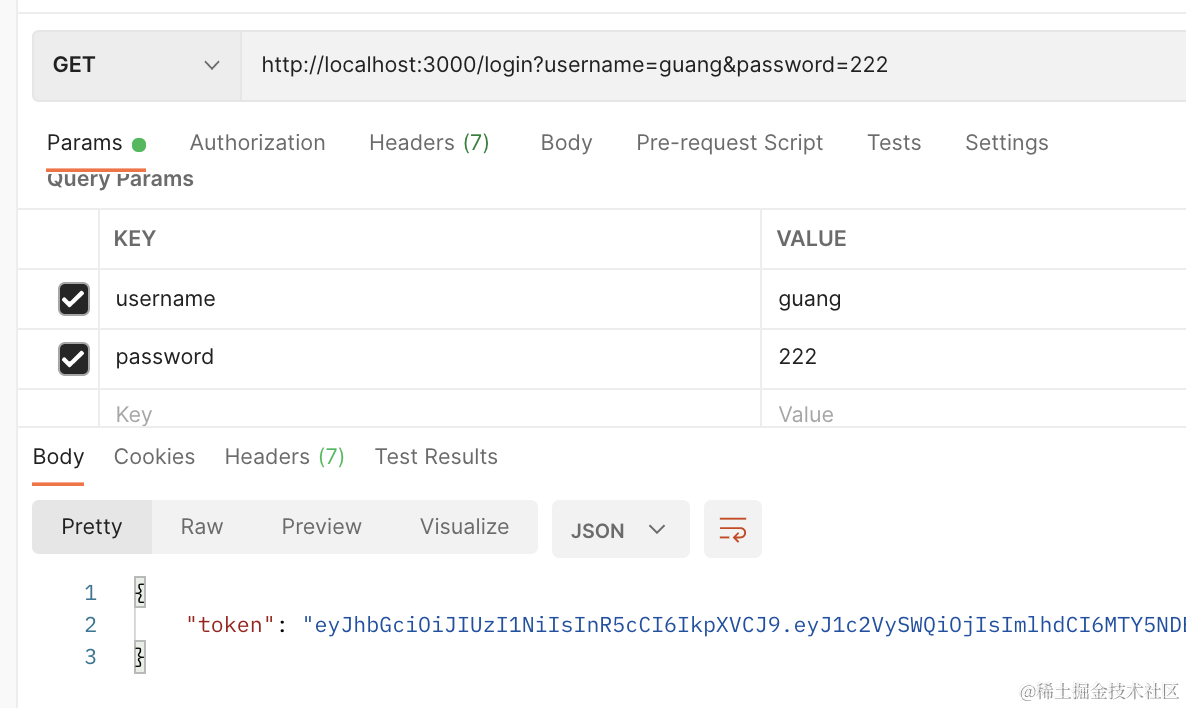Screen dimensions: 1186x708
Task: Select the request Body tab
Action: click(x=566, y=143)
